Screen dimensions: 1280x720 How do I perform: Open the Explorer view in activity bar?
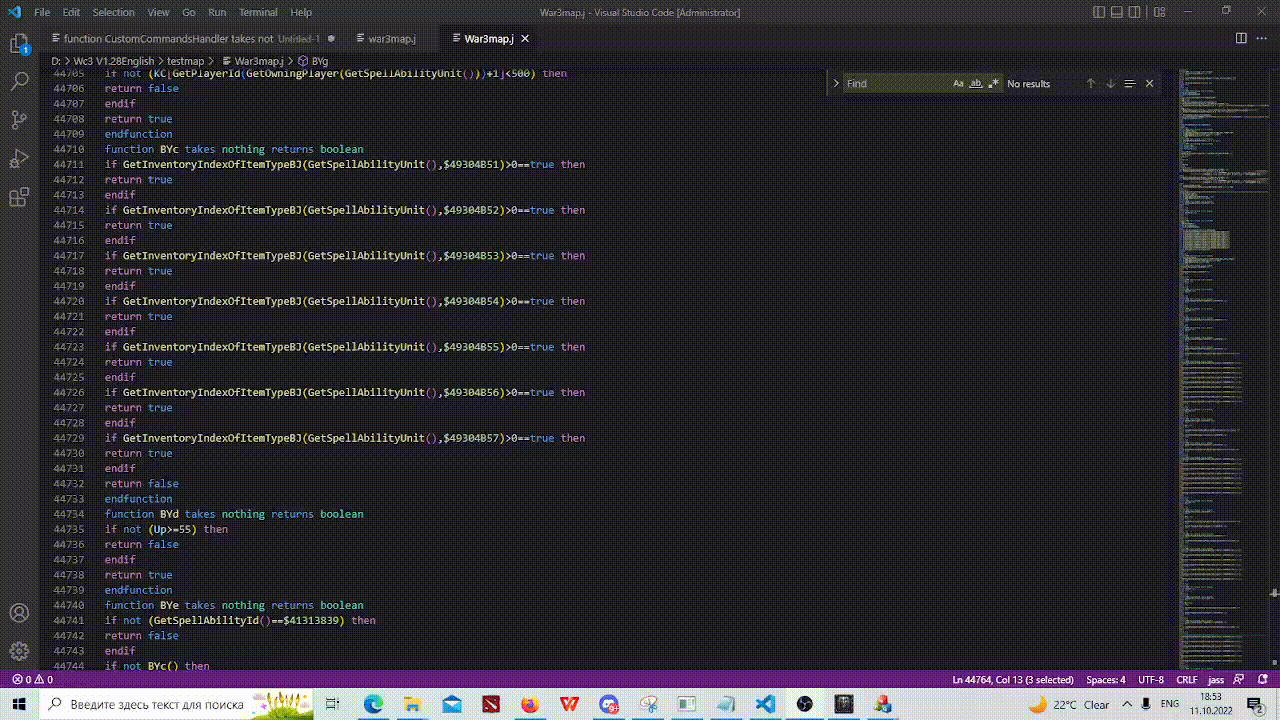pyautogui.click(x=19, y=44)
